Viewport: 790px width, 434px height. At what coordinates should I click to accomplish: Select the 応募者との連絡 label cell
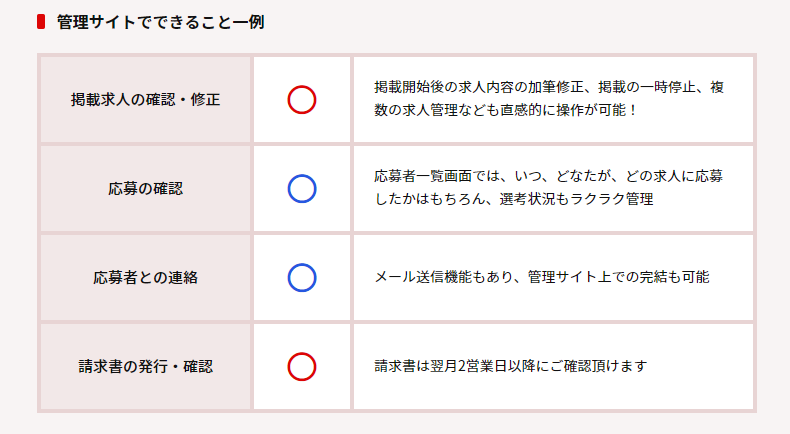pos(145,277)
